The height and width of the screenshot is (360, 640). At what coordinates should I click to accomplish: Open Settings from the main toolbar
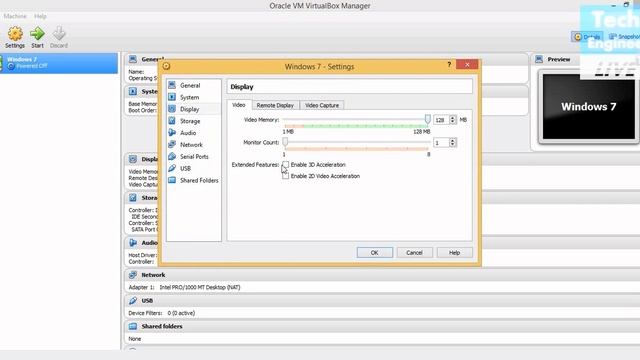coord(15,37)
